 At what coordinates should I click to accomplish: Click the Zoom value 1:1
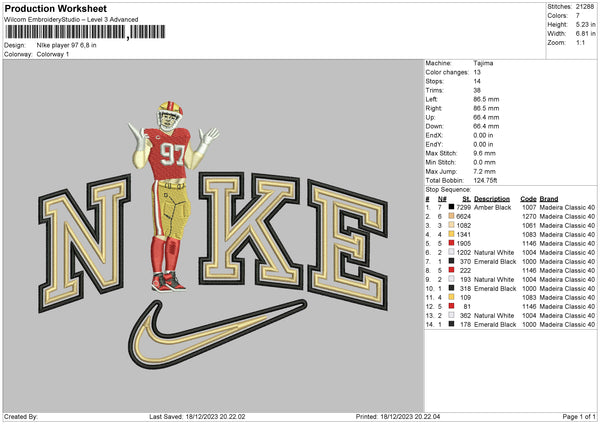point(580,42)
